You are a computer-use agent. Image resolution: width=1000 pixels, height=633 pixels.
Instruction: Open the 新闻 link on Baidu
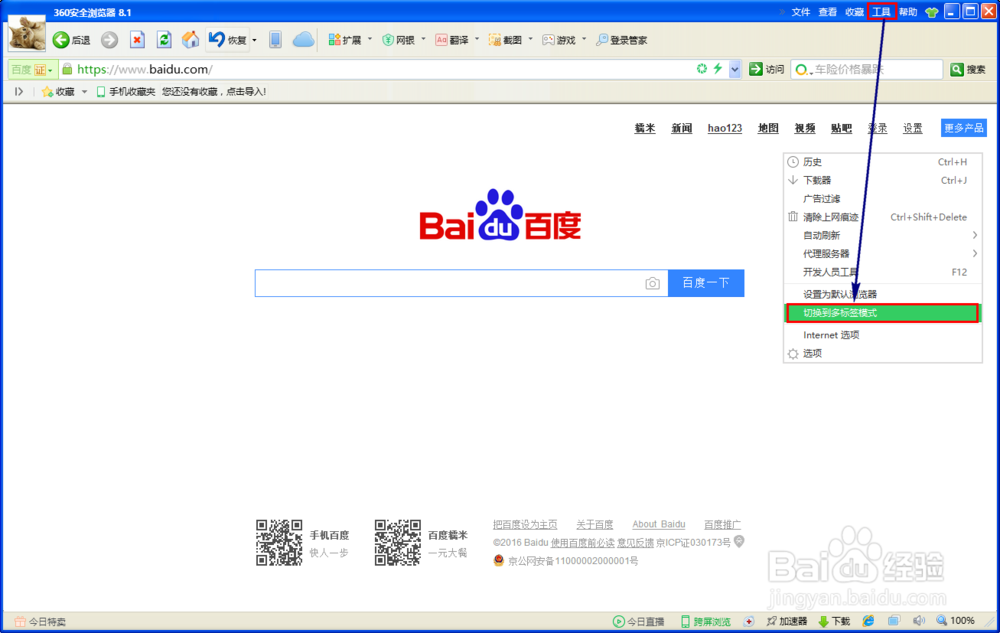pos(682,128)
